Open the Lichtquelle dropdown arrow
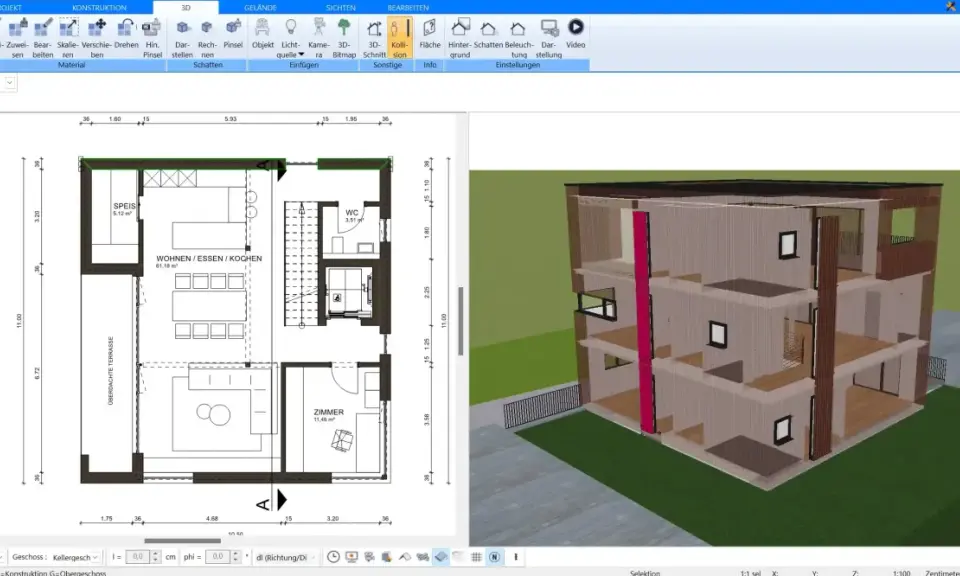Image resolution: width=960 pixels, height=576 pixels. [x=301, y=55]
